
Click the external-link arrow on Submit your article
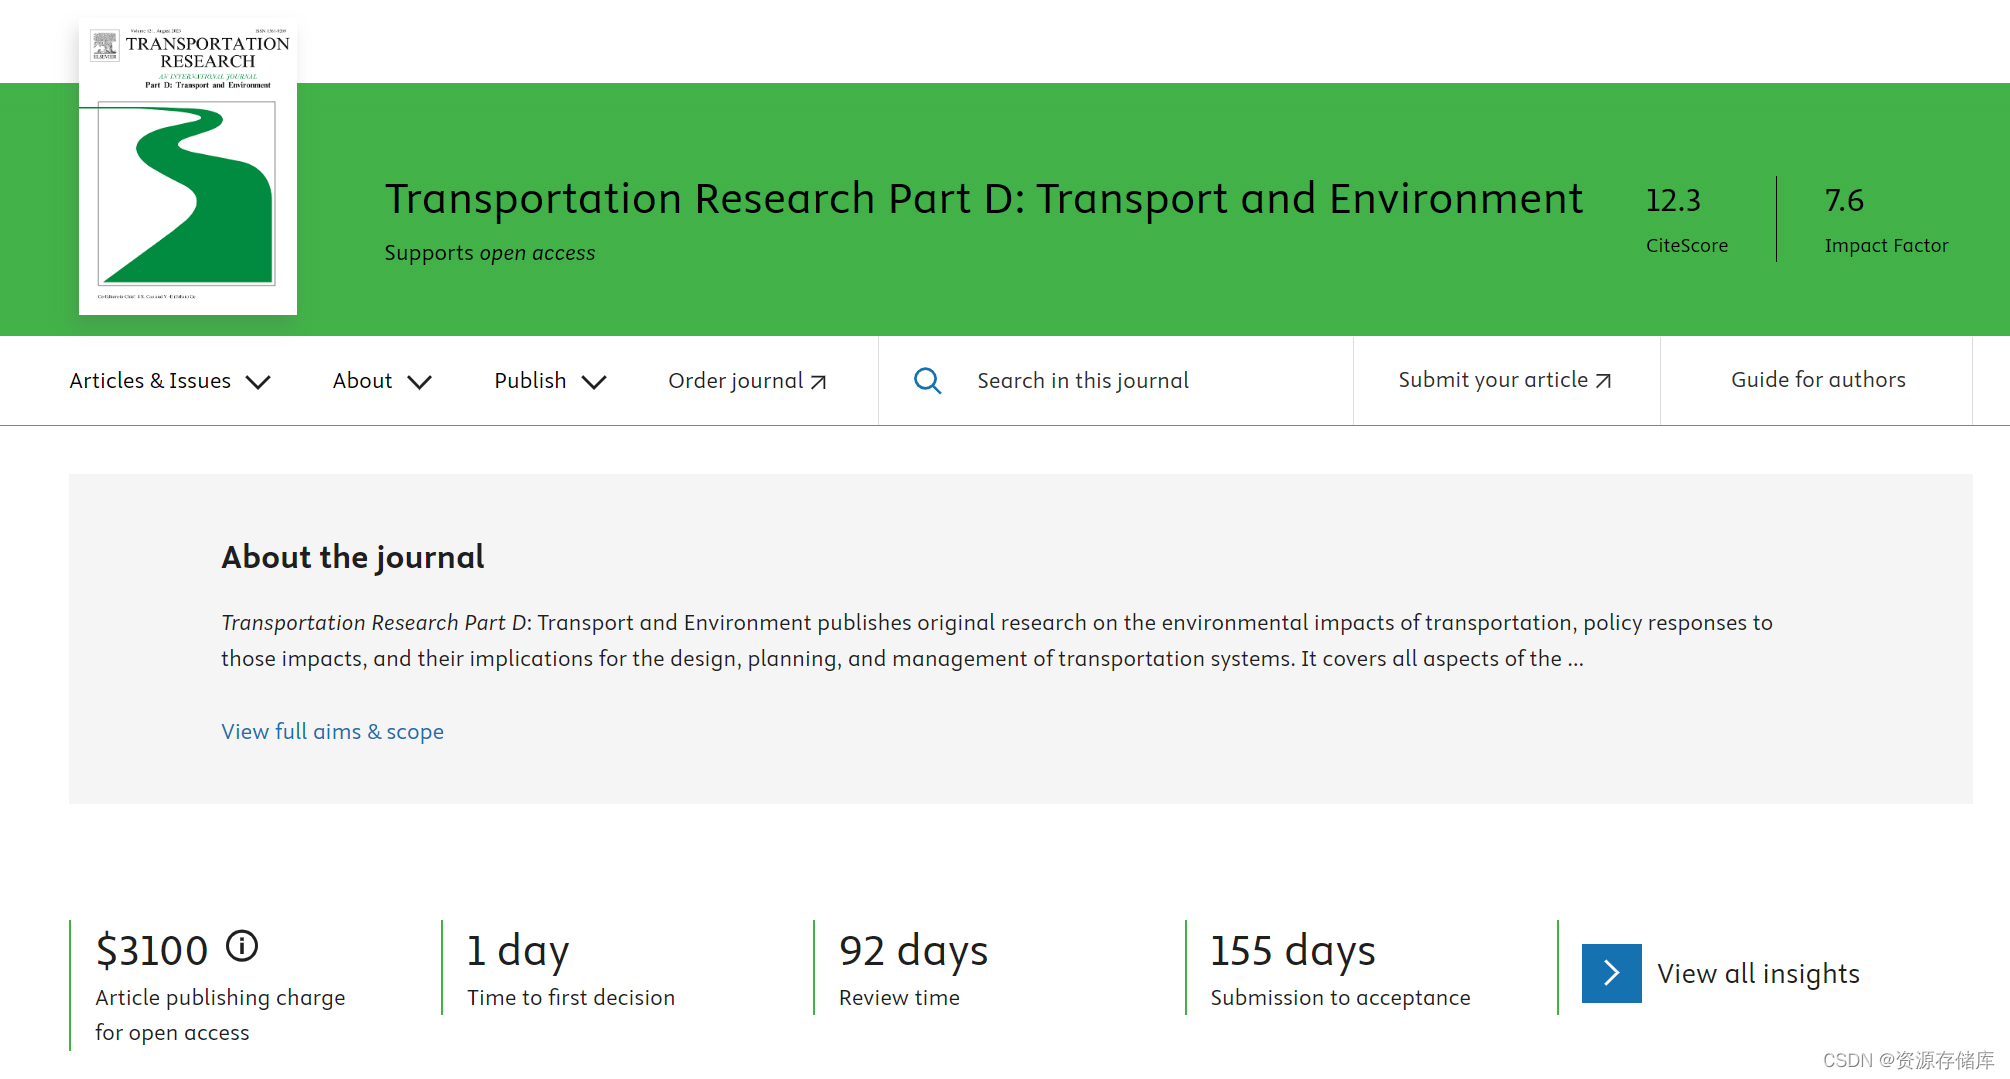(x=1604, y=380)
